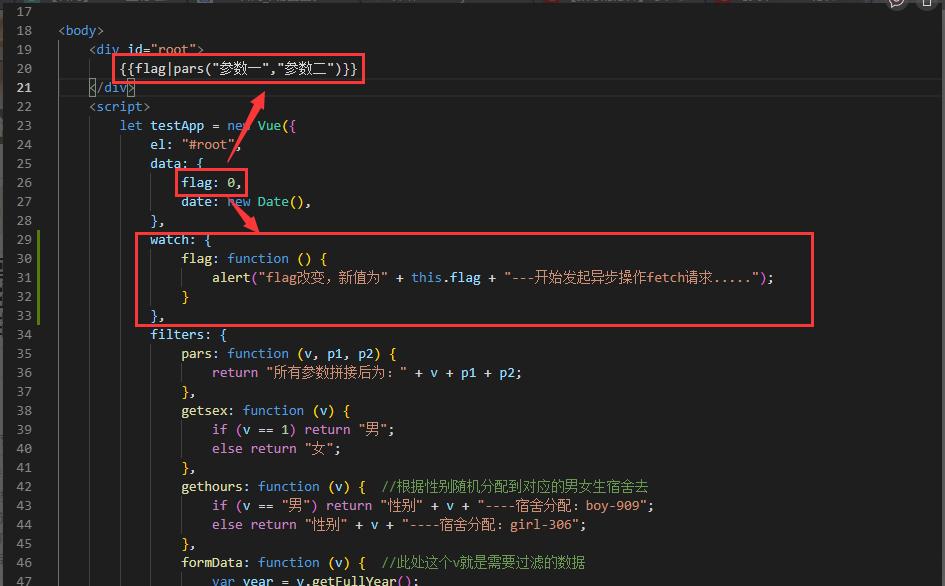This screenshot has height=586, width=945.
Task: Click line number 34 in the gutter
Action: pyautogui.click(x=24, y=335)
